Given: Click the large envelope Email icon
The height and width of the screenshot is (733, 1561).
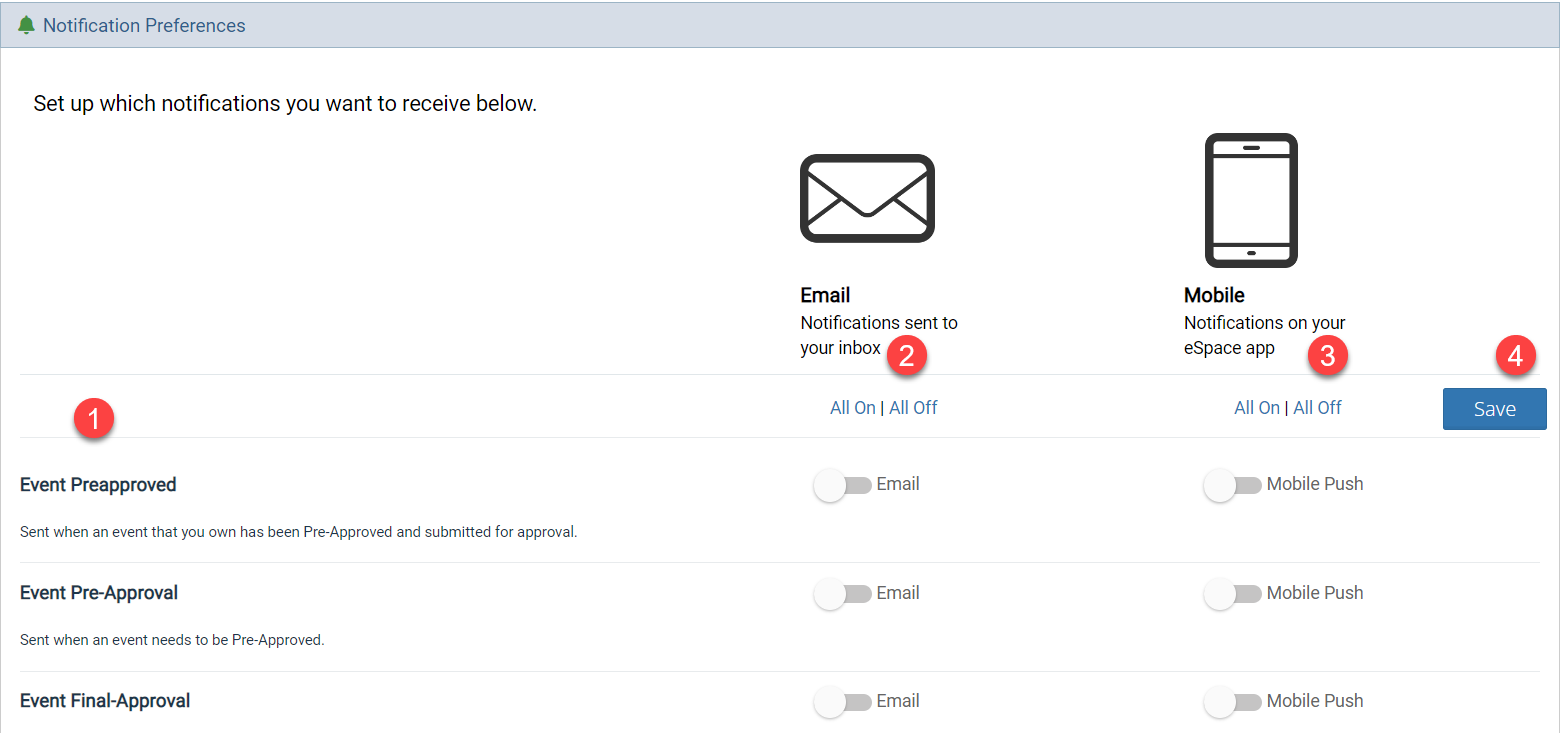Looking at the screenshot, I should (867, 198).
